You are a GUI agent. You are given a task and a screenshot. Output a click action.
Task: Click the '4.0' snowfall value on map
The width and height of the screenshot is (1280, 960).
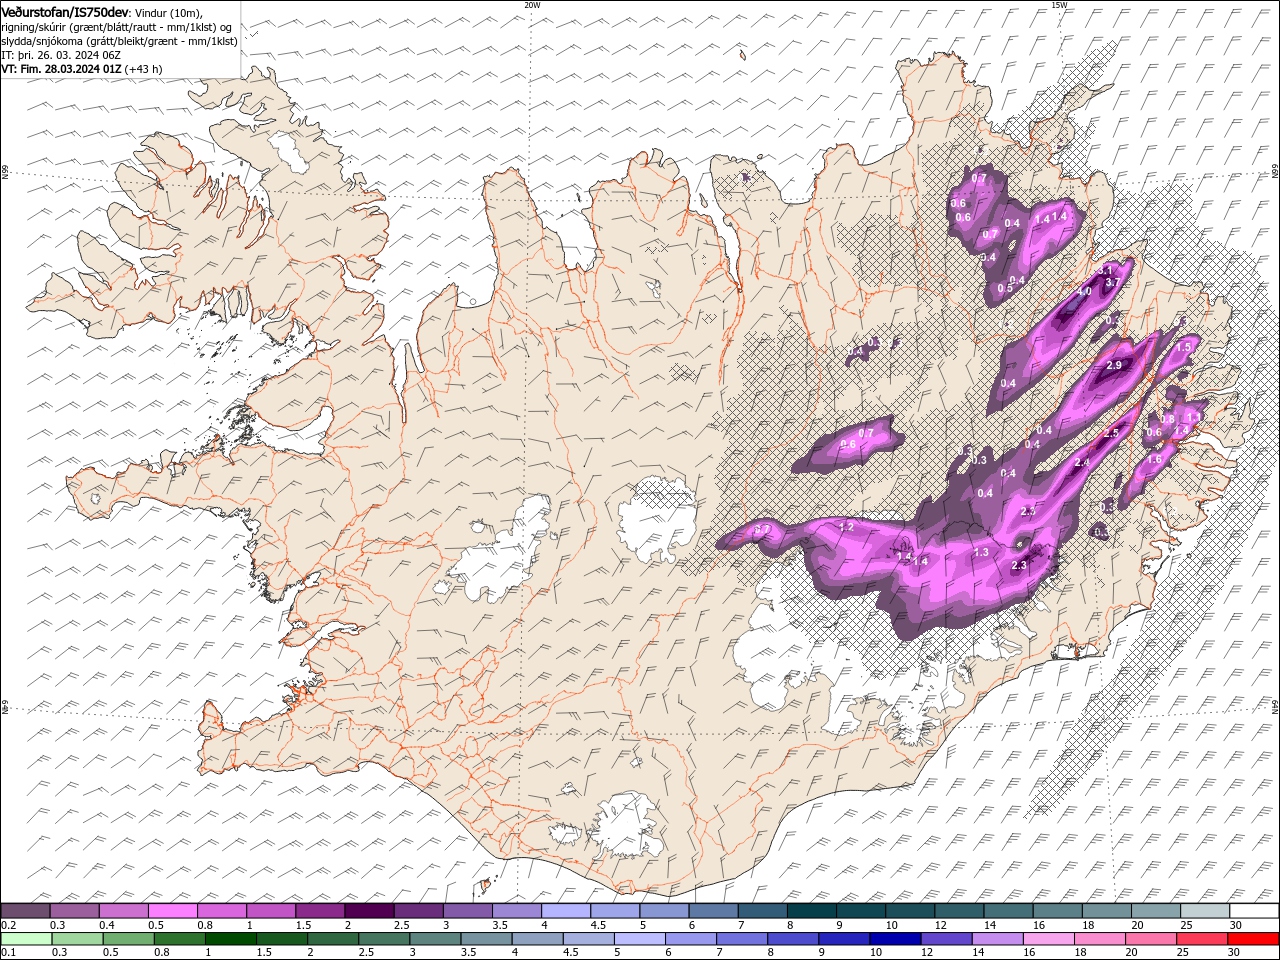(1083, 292)
